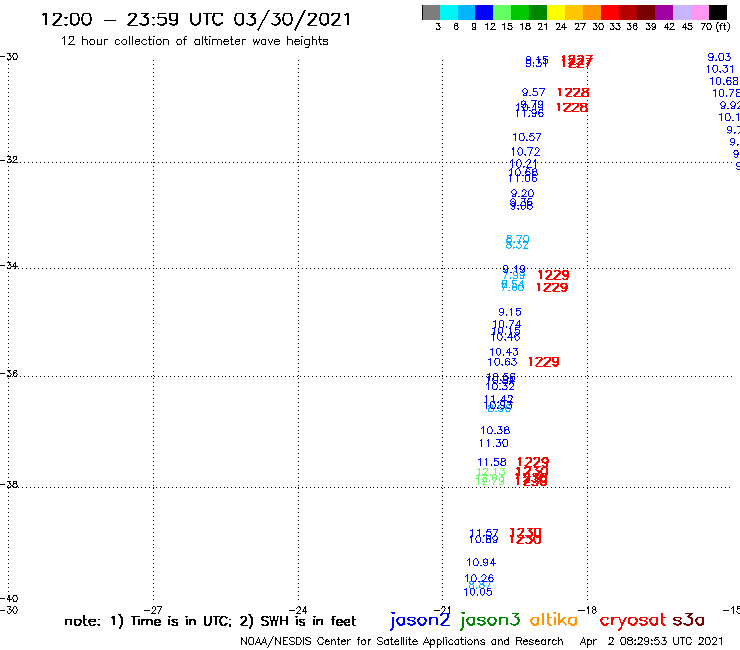This screenshot has height=650, width=740.
Task: Click the wave height value 10.05
Action: (478, 592)
